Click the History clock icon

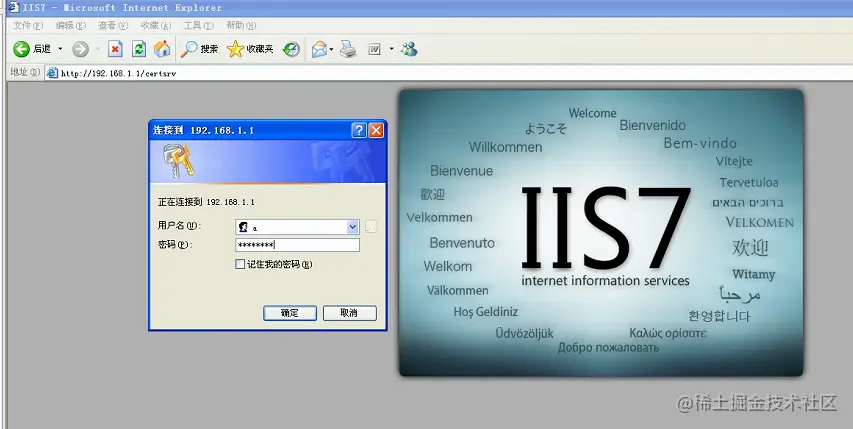pos(292,49)
